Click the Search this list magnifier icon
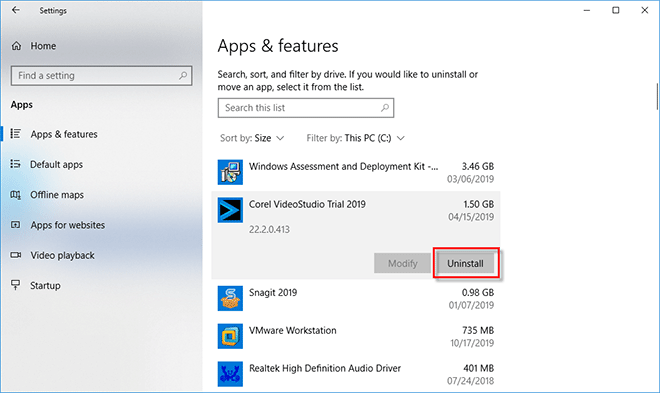 [385, 108]
